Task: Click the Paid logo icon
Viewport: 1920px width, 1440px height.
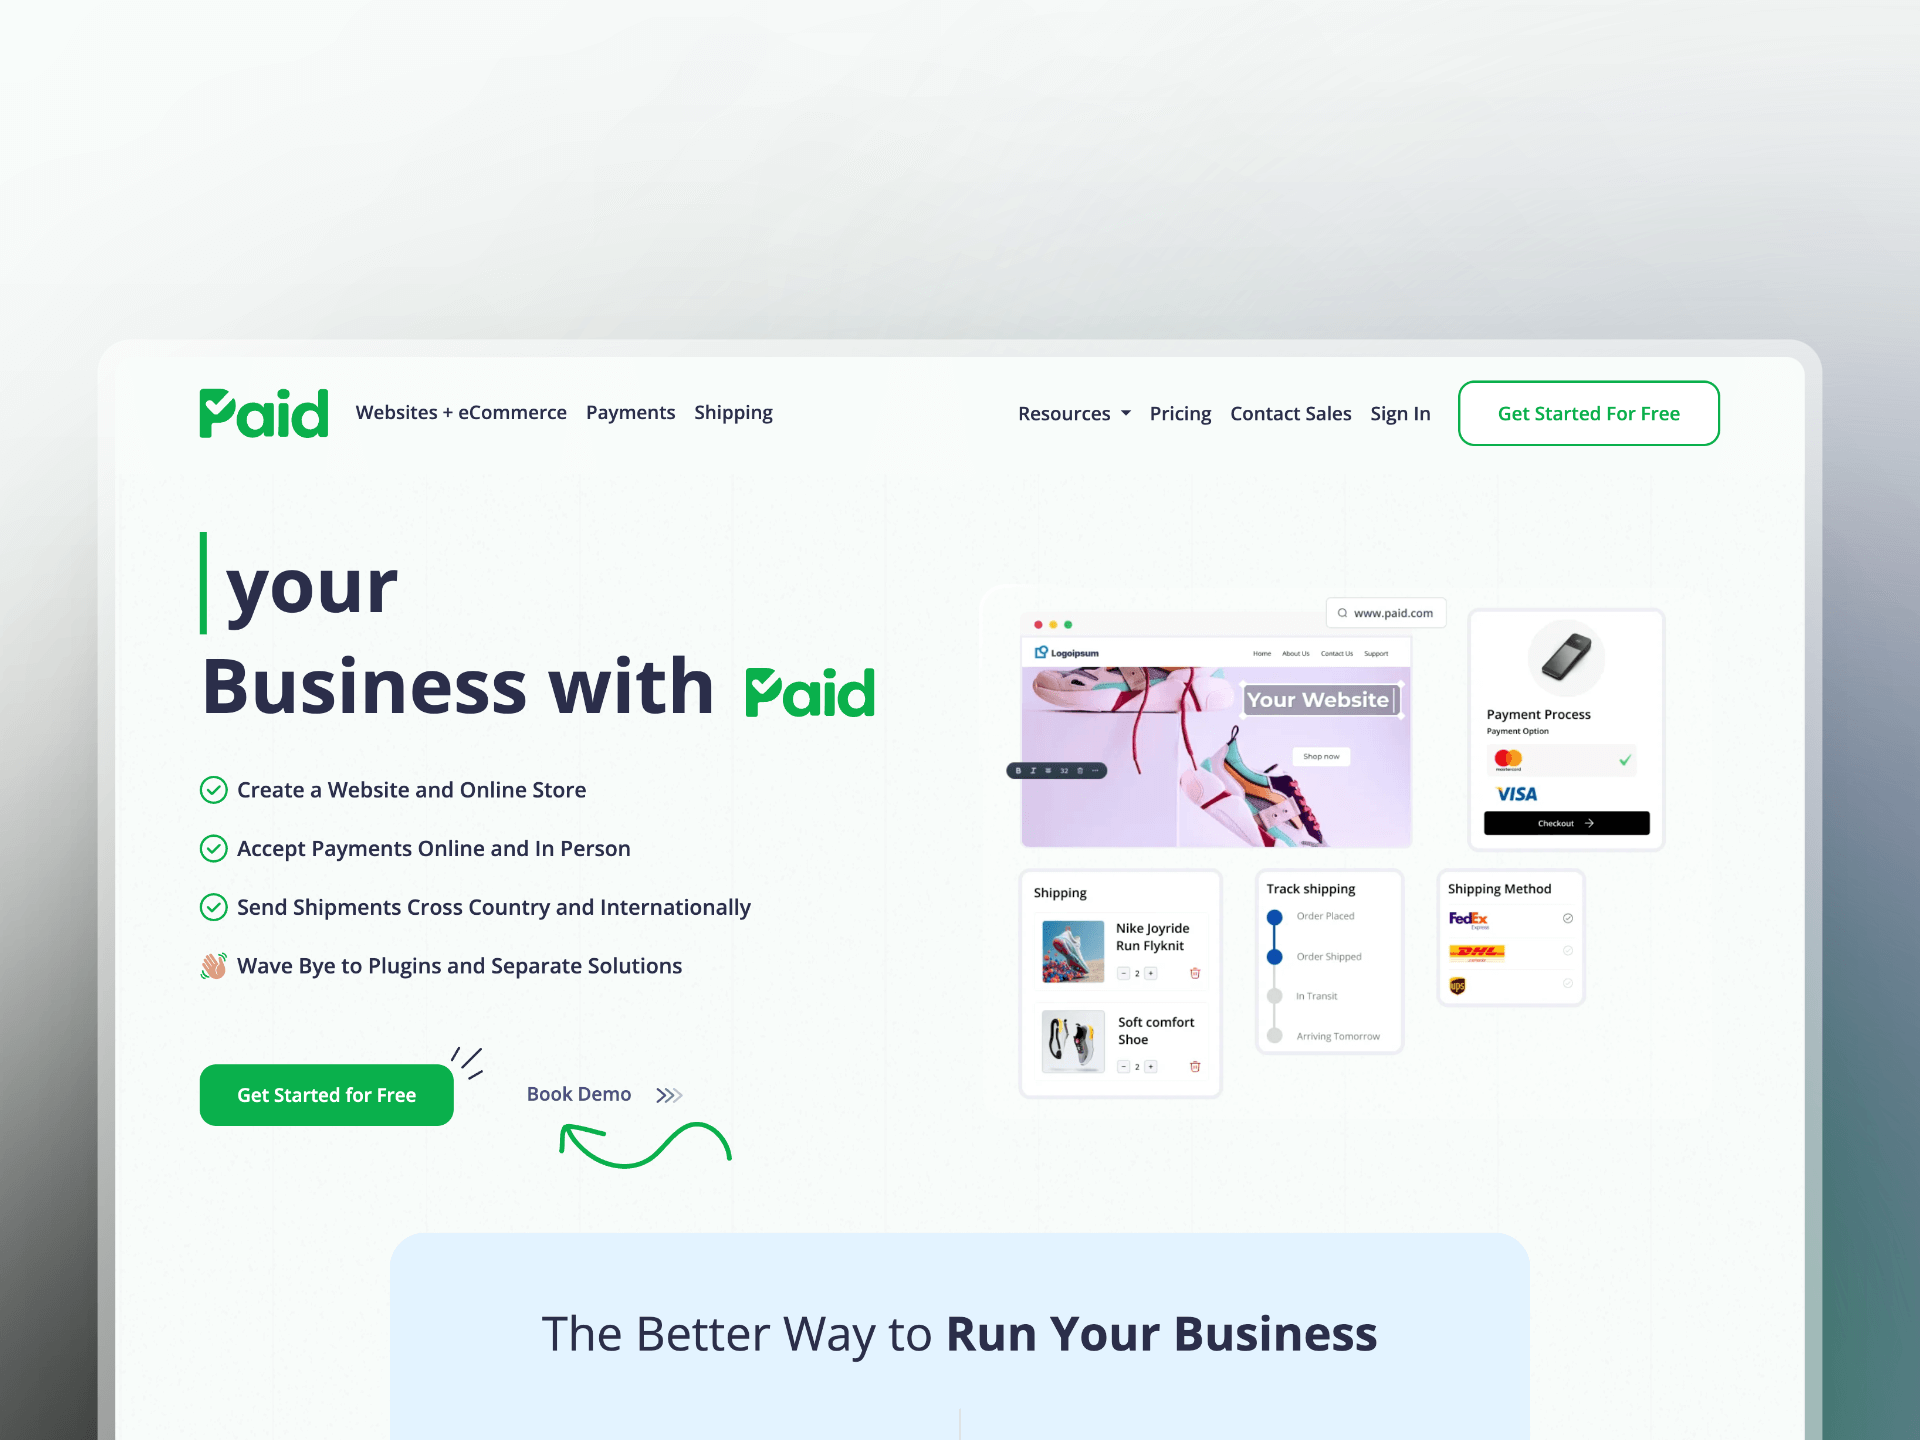Action: (x=265, y=413)
